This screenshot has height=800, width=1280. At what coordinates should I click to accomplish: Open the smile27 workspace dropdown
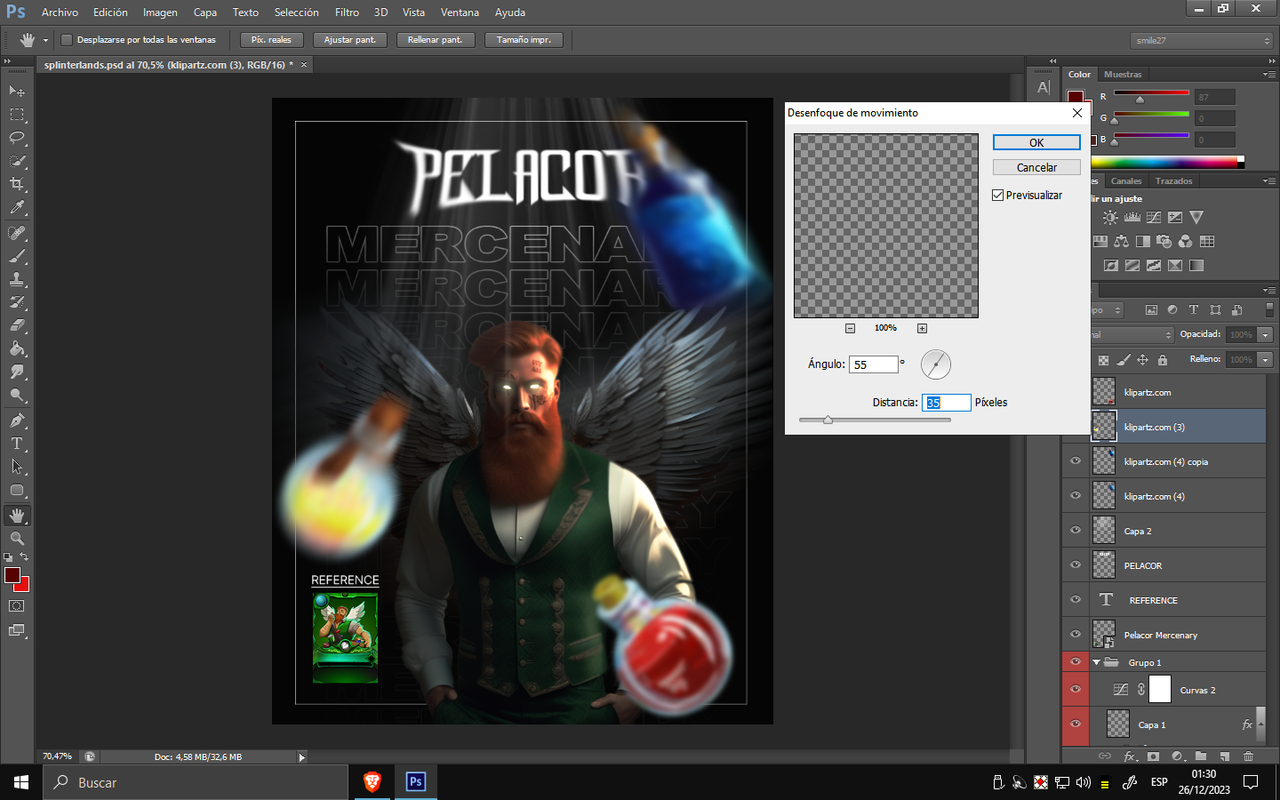point(1199,40)
